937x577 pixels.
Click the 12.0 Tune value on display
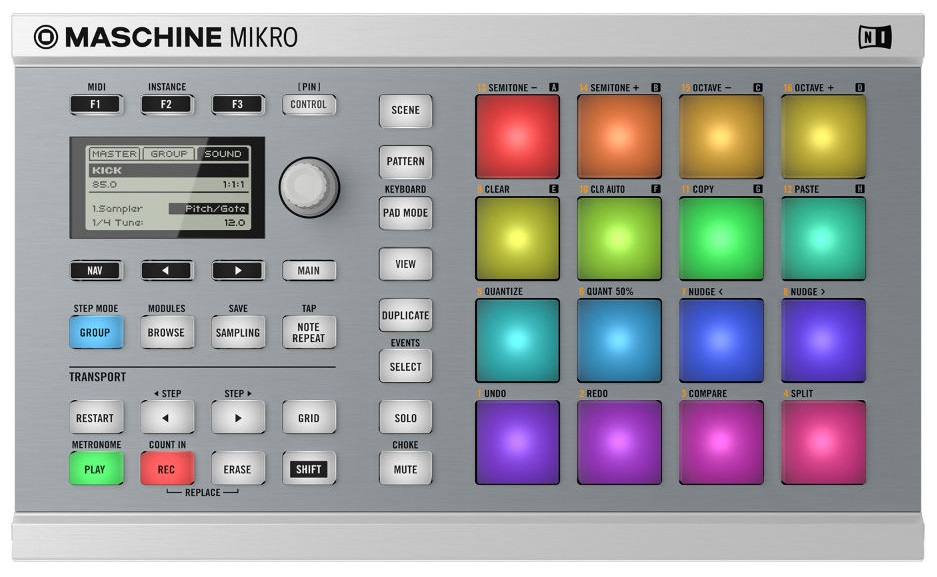[234, 223]
